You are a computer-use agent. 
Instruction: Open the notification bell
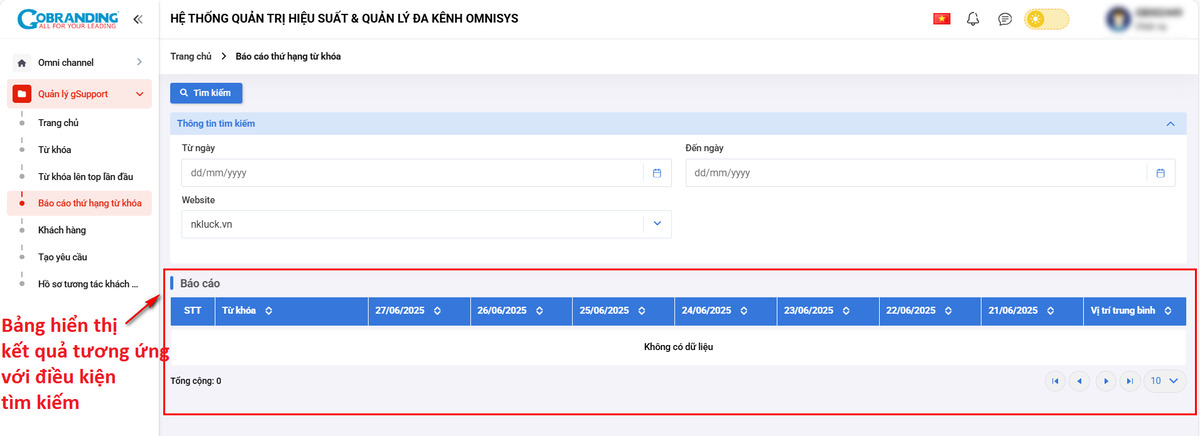[973, 19]
